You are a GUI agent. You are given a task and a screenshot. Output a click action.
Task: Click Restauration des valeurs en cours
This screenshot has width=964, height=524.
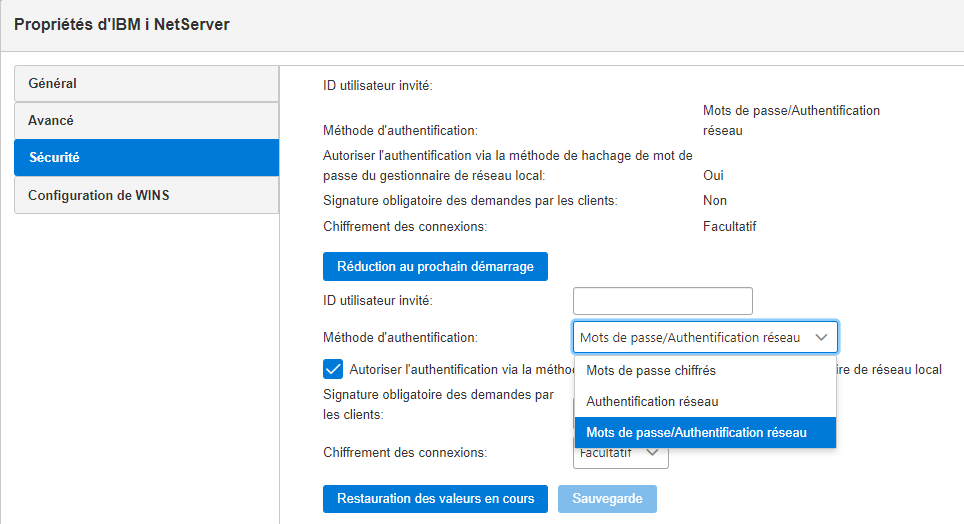click(x=435, y=499)
